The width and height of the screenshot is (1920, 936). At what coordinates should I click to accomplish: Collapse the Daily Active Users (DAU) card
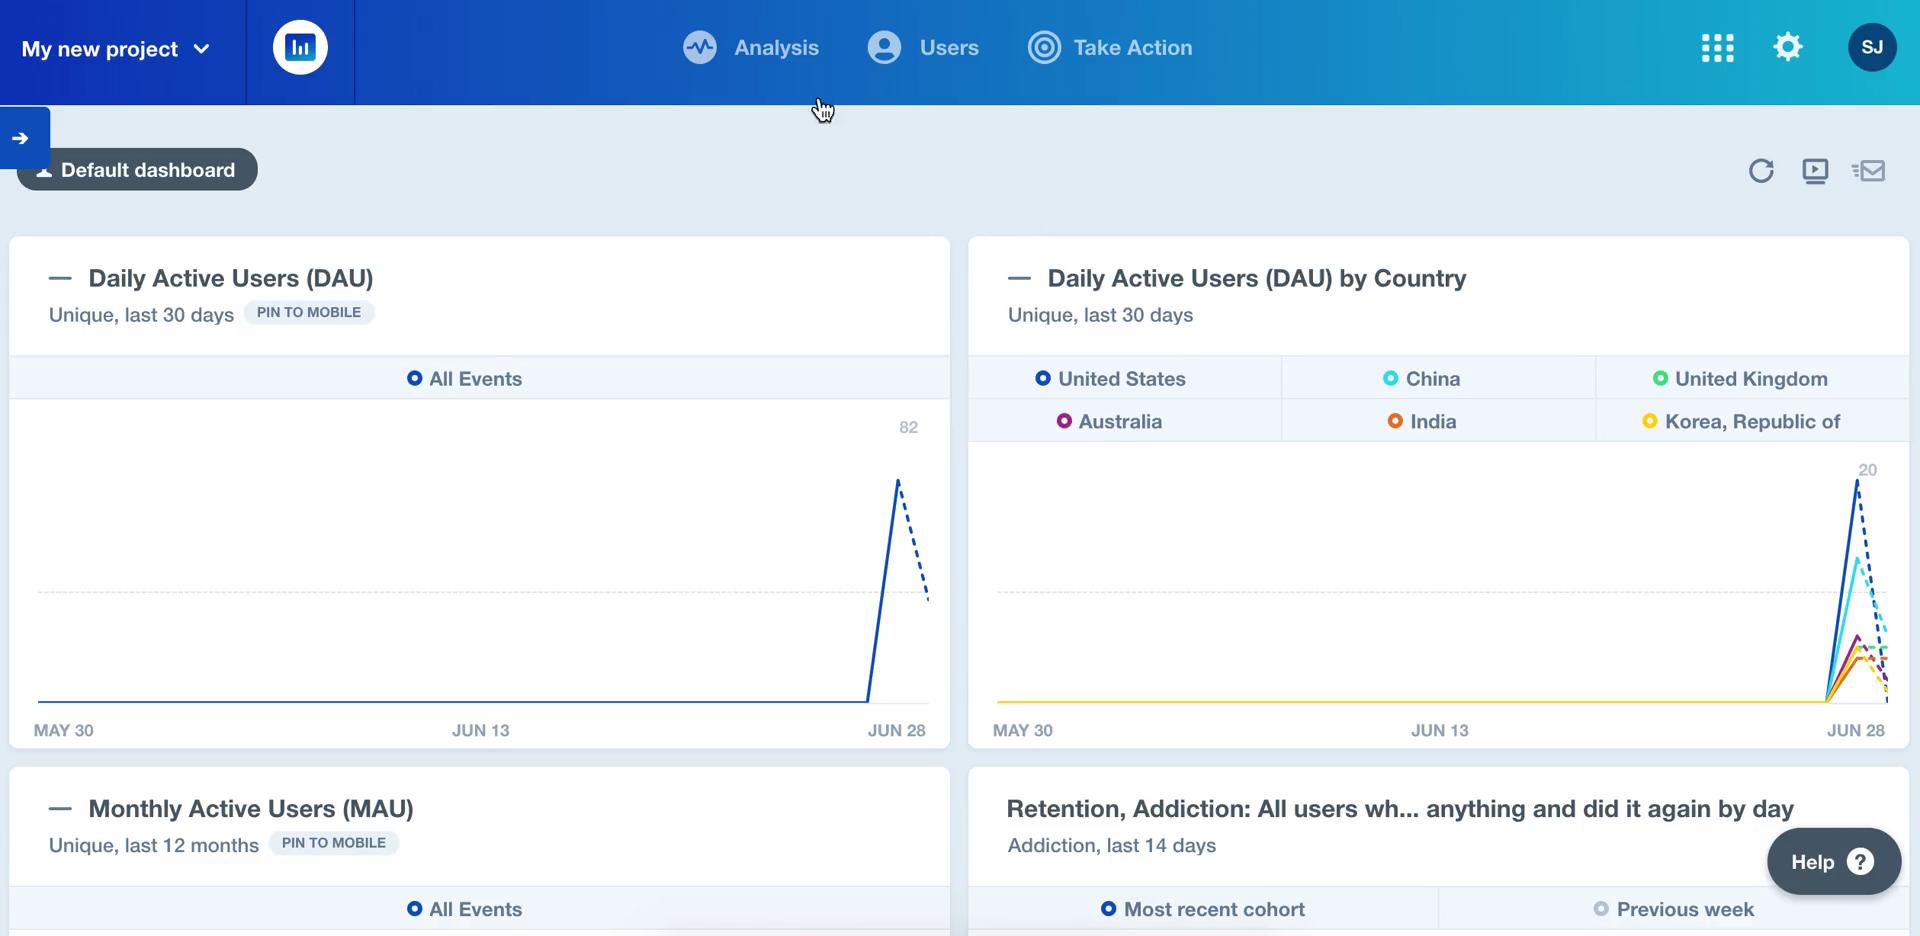pyautogui.click(x=60, y=279)
